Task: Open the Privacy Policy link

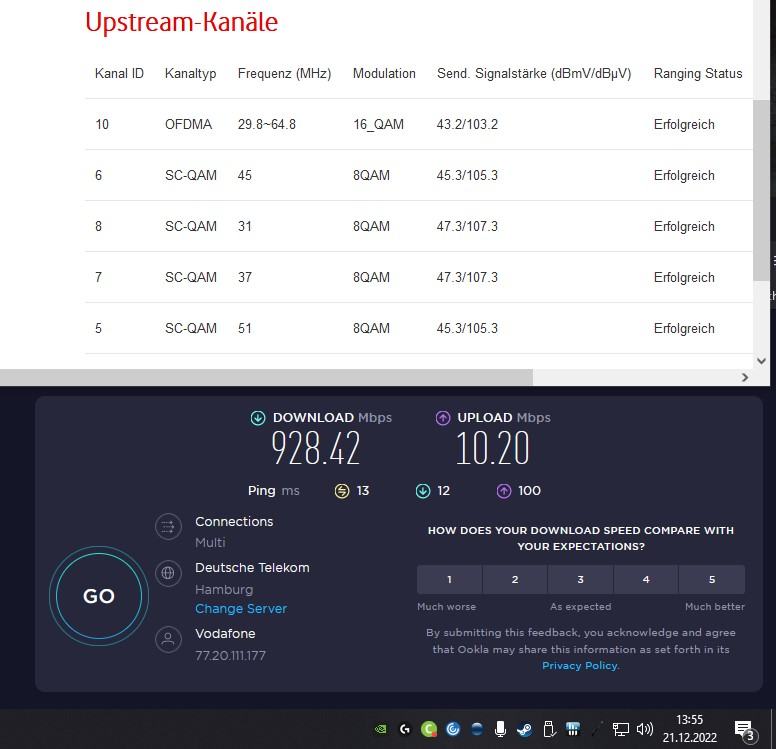Action: click(580, 665)
